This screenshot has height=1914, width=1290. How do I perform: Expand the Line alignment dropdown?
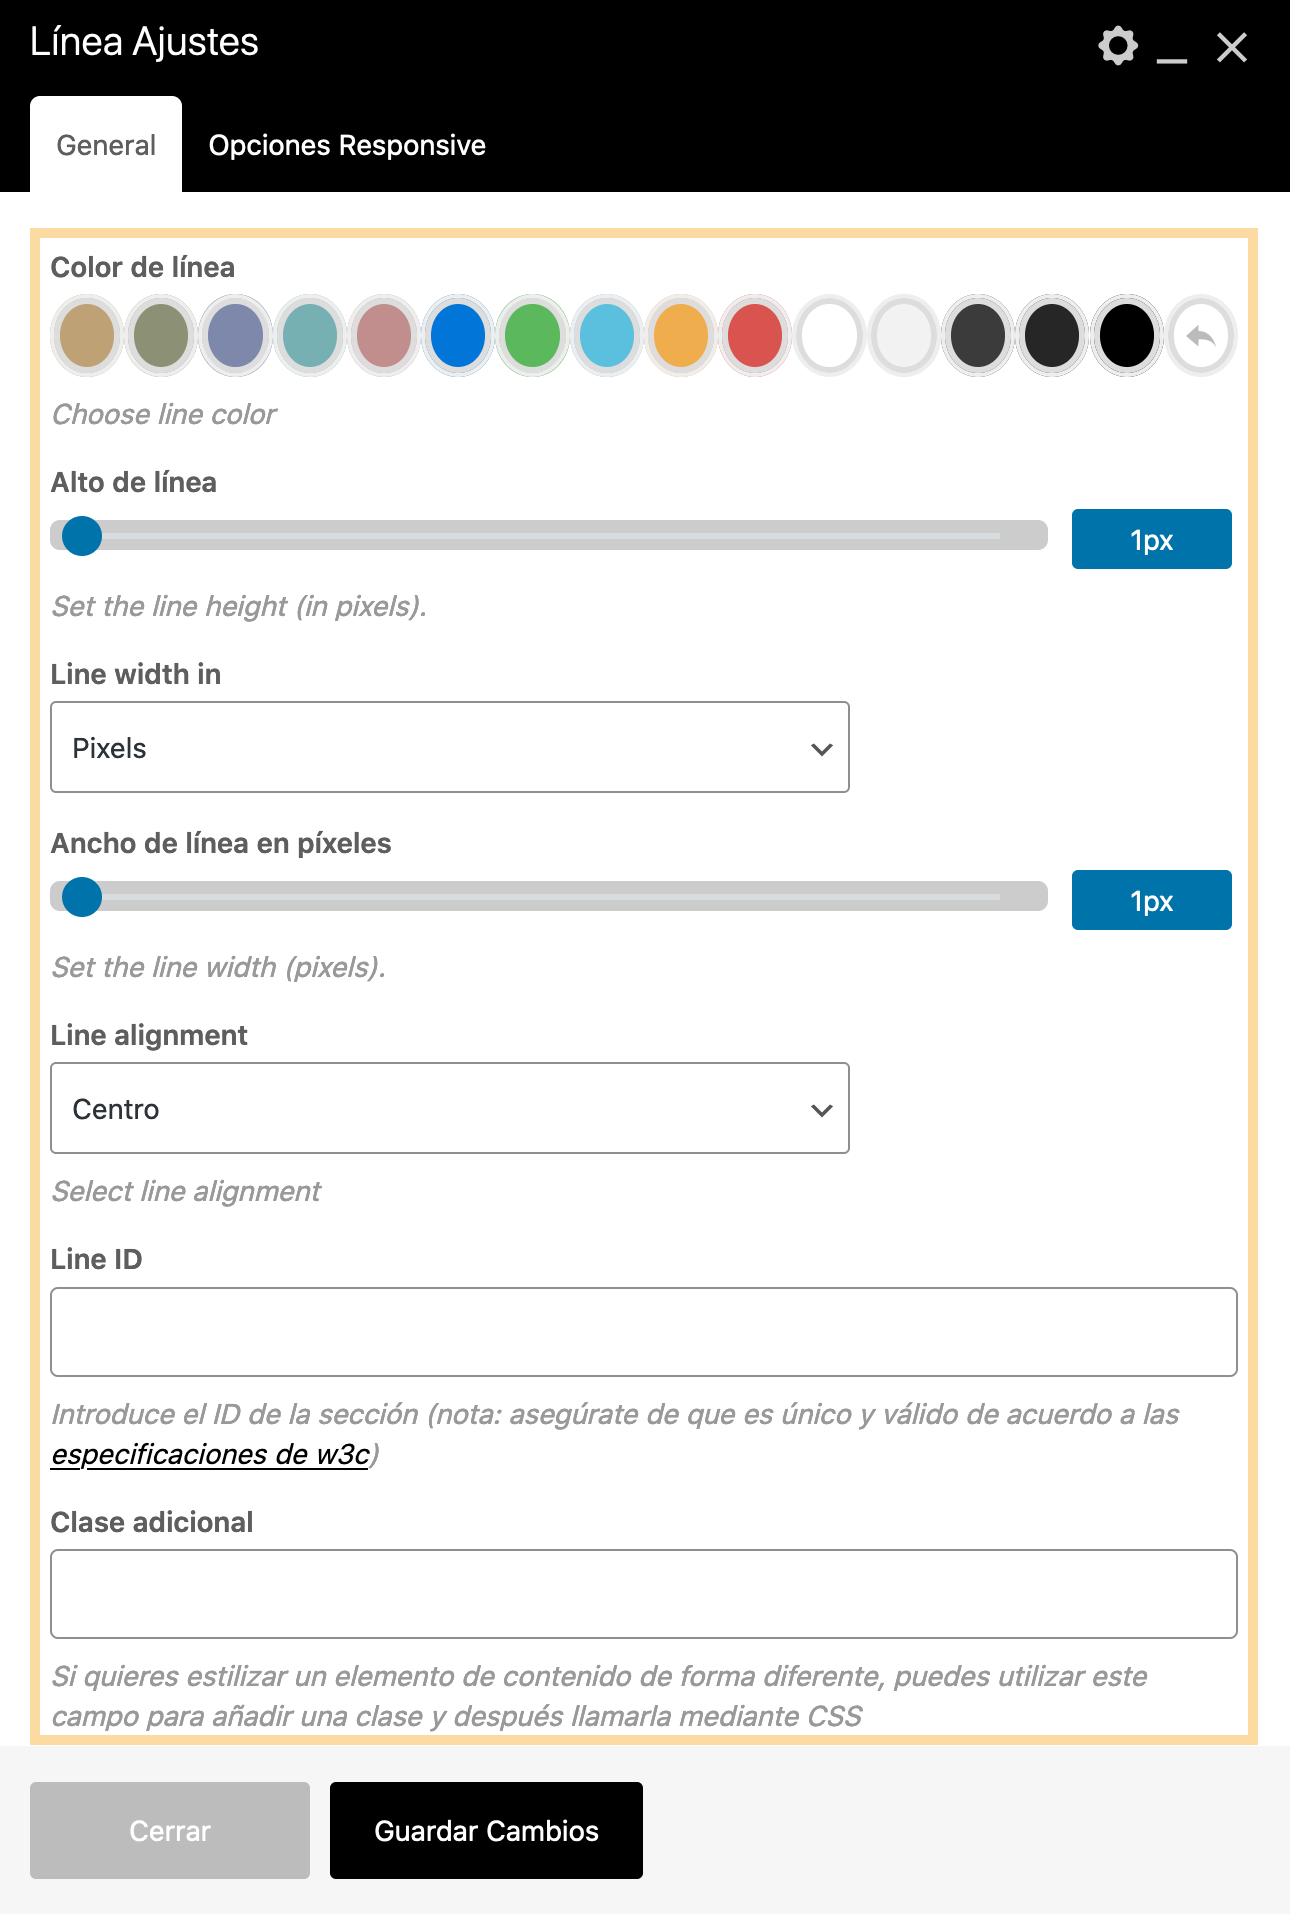(x=450, y=1108)
